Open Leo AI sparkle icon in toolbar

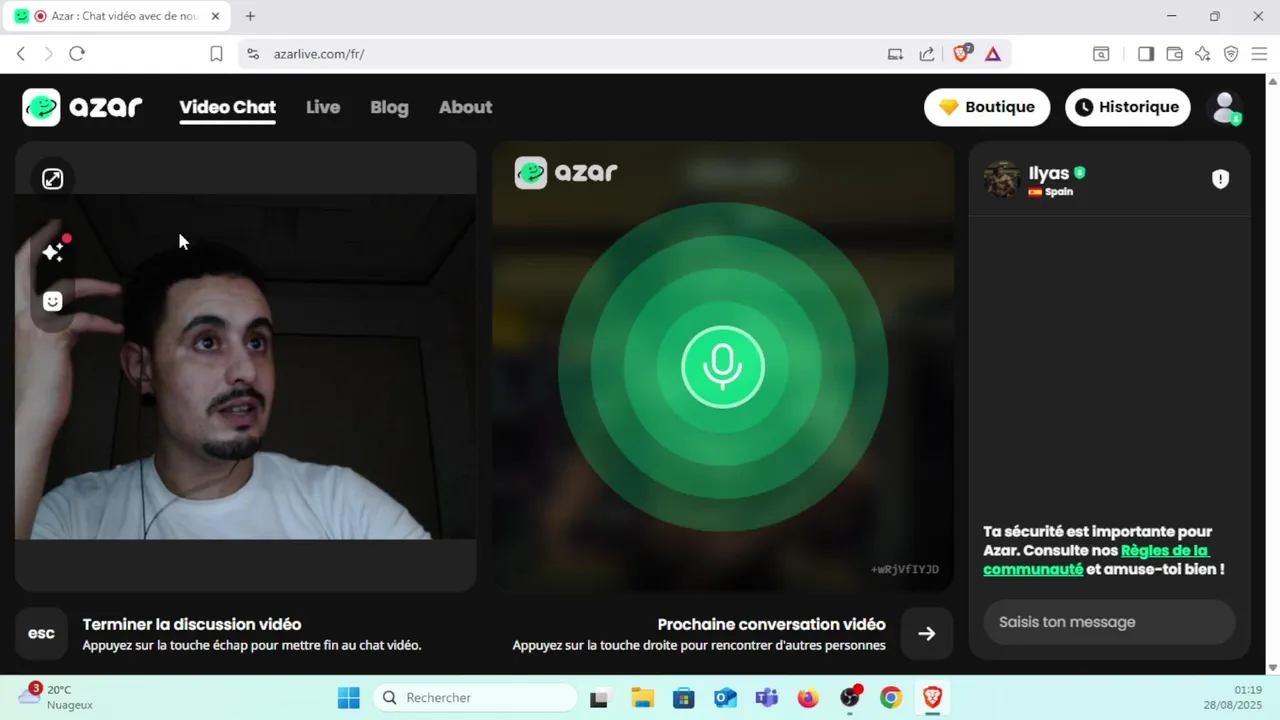(x=1203, y=54)
